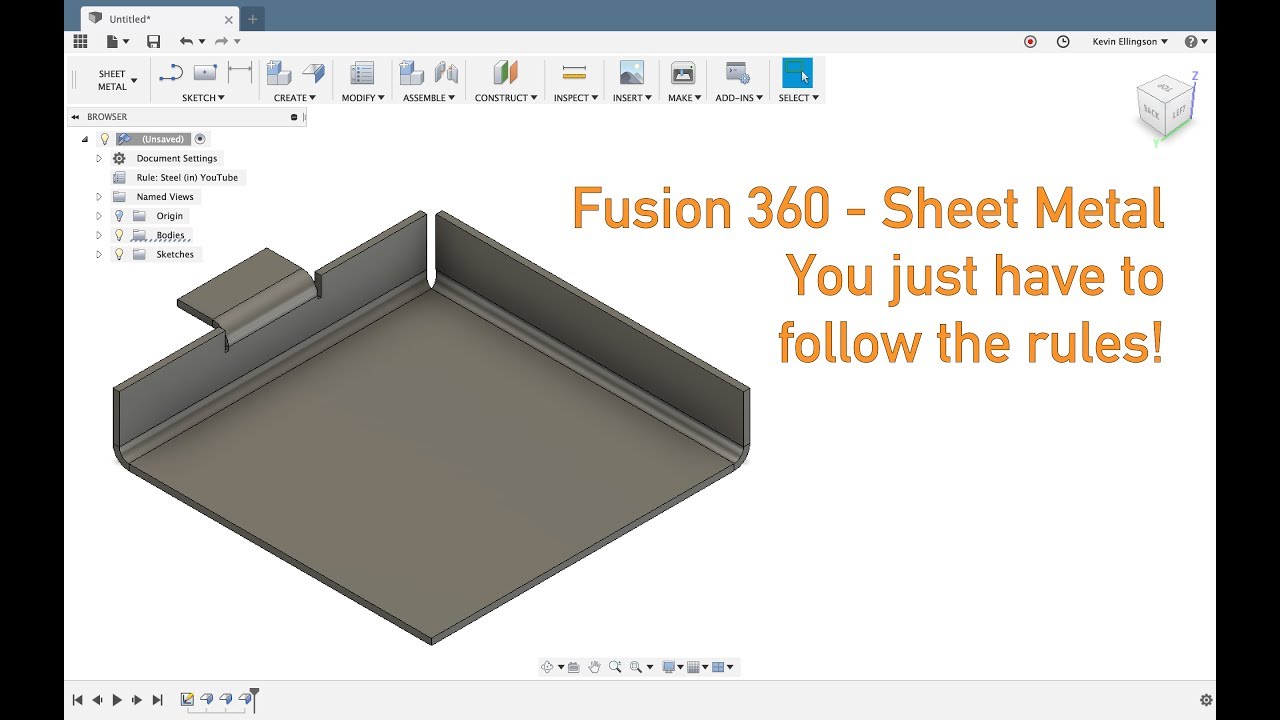1280x720 pixels.
Task: Open the undo history dropdown arrow
Action: 202,41
